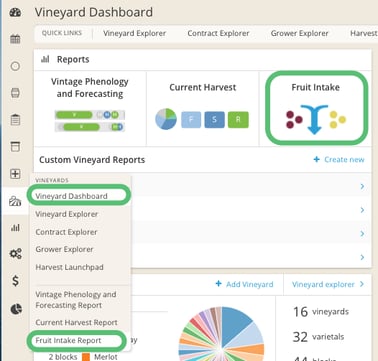Click the plus box sidebar icon

point(15,174)
